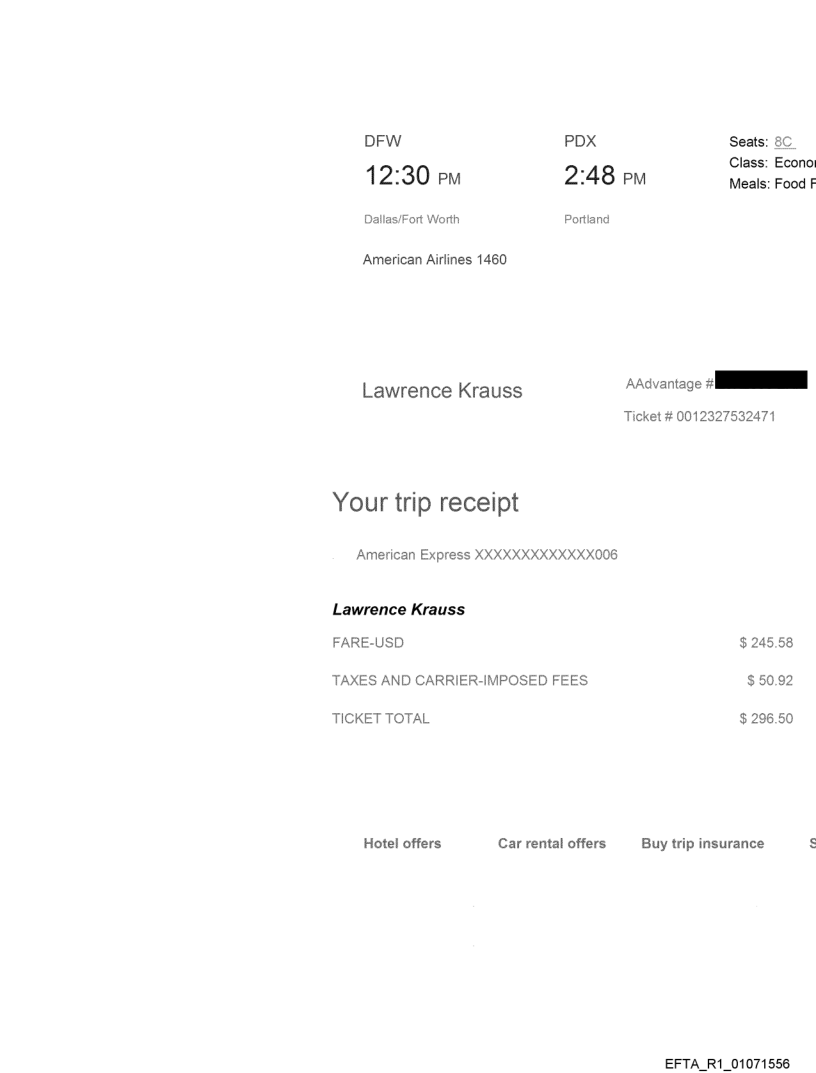Click the 12:30 PM departure time
Screen dimensions: 816x1073
pyautogui.click(x=411, y=178)
